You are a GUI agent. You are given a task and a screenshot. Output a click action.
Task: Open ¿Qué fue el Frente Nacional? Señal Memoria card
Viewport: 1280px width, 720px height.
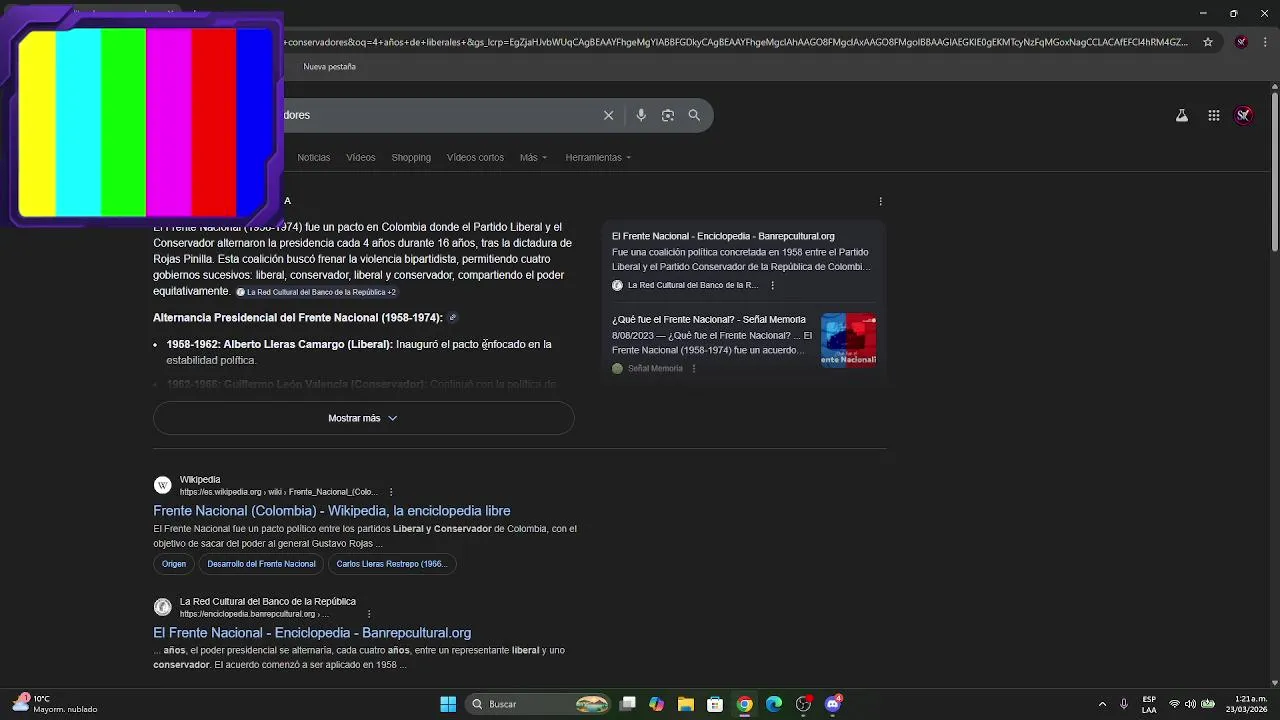(709, 320)
